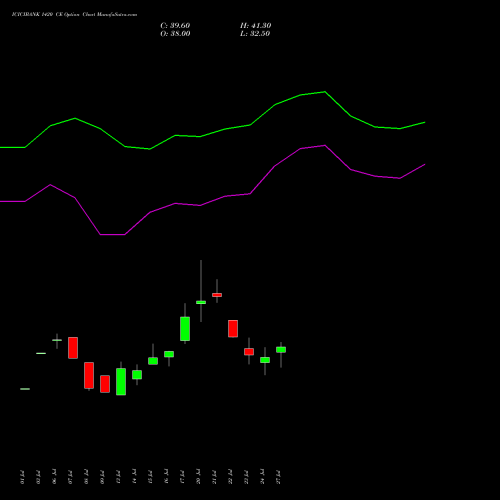Click the 06 Jul date axis label

(x=54, y=477)
